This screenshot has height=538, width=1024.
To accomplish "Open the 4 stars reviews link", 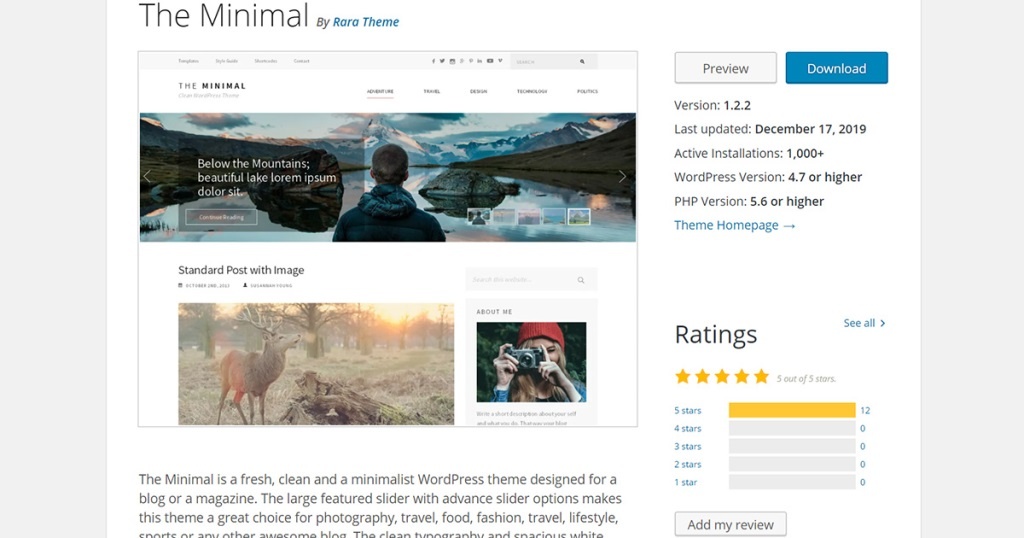I will [687, 428].
